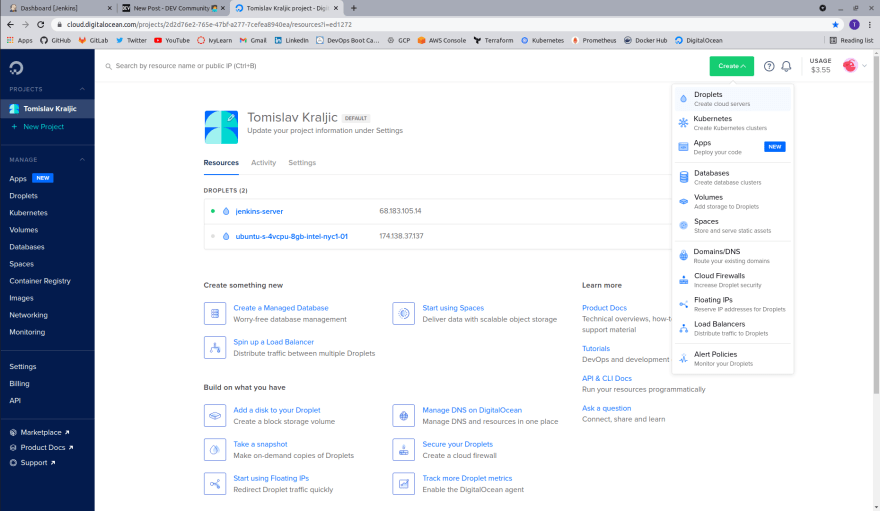Open the DigitalOcean bookmark
The height and width of the screenshot is (511, 880).
(x=699, y=40)
